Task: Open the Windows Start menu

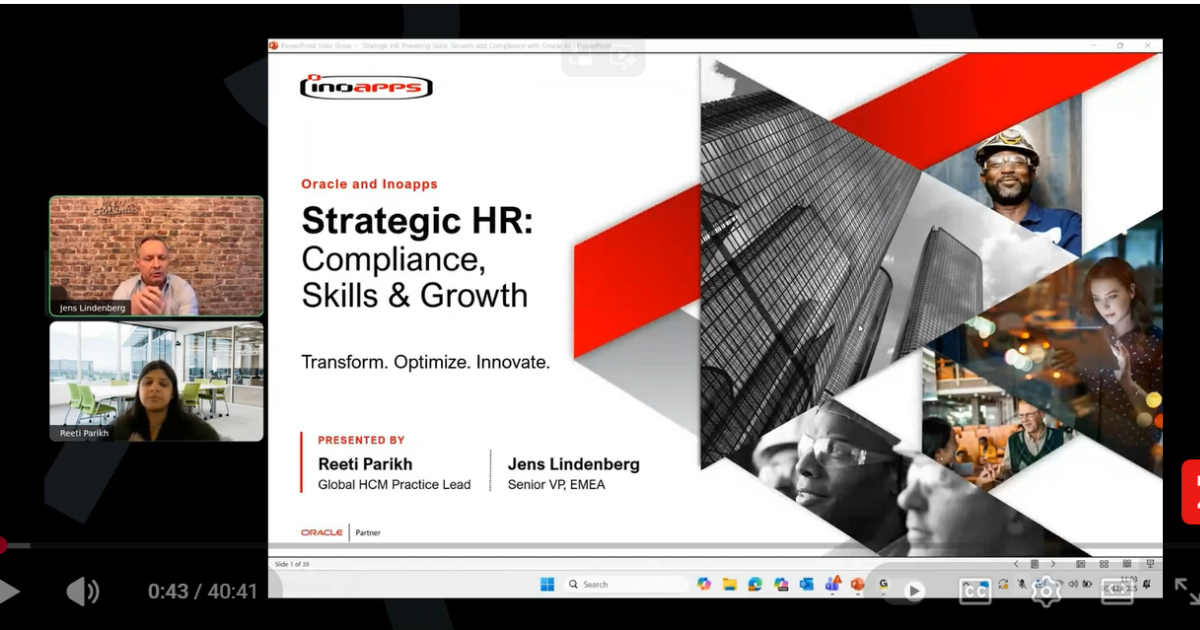Action: click(547, 584)
